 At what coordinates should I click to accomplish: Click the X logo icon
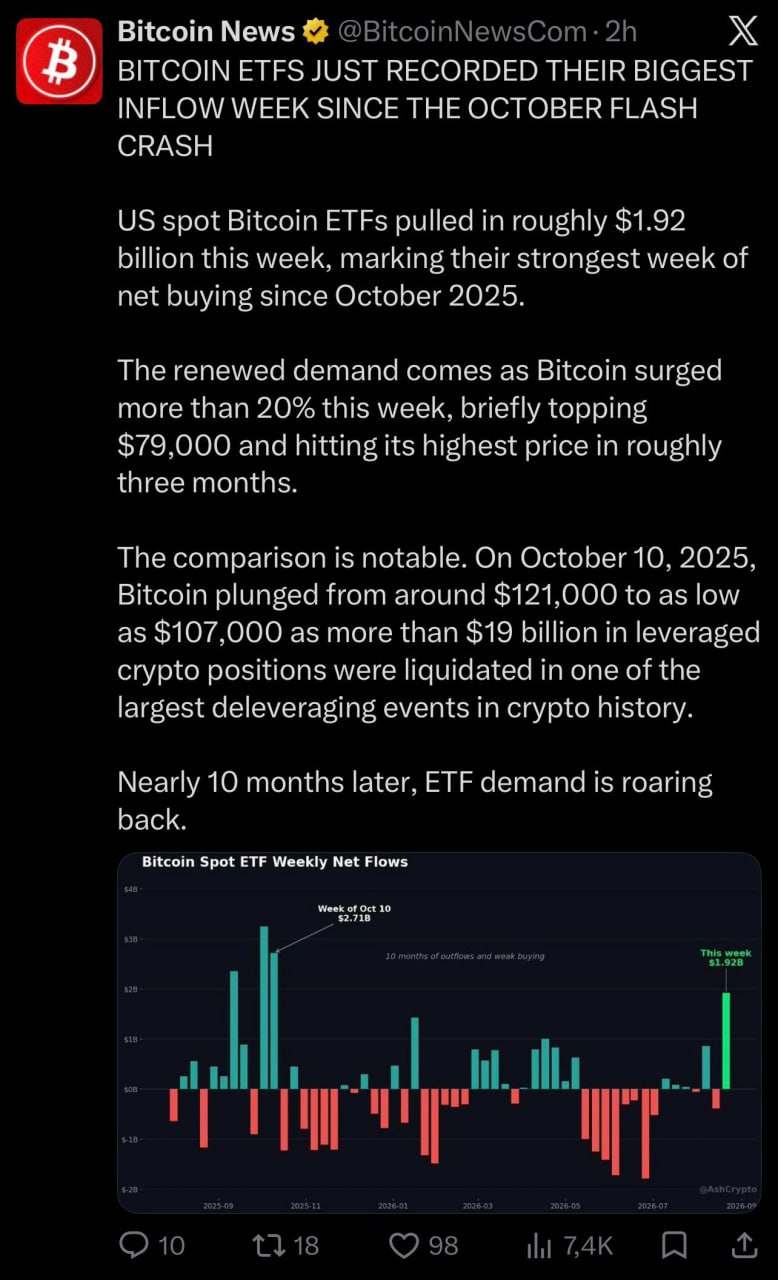click(x=742, y=32)
